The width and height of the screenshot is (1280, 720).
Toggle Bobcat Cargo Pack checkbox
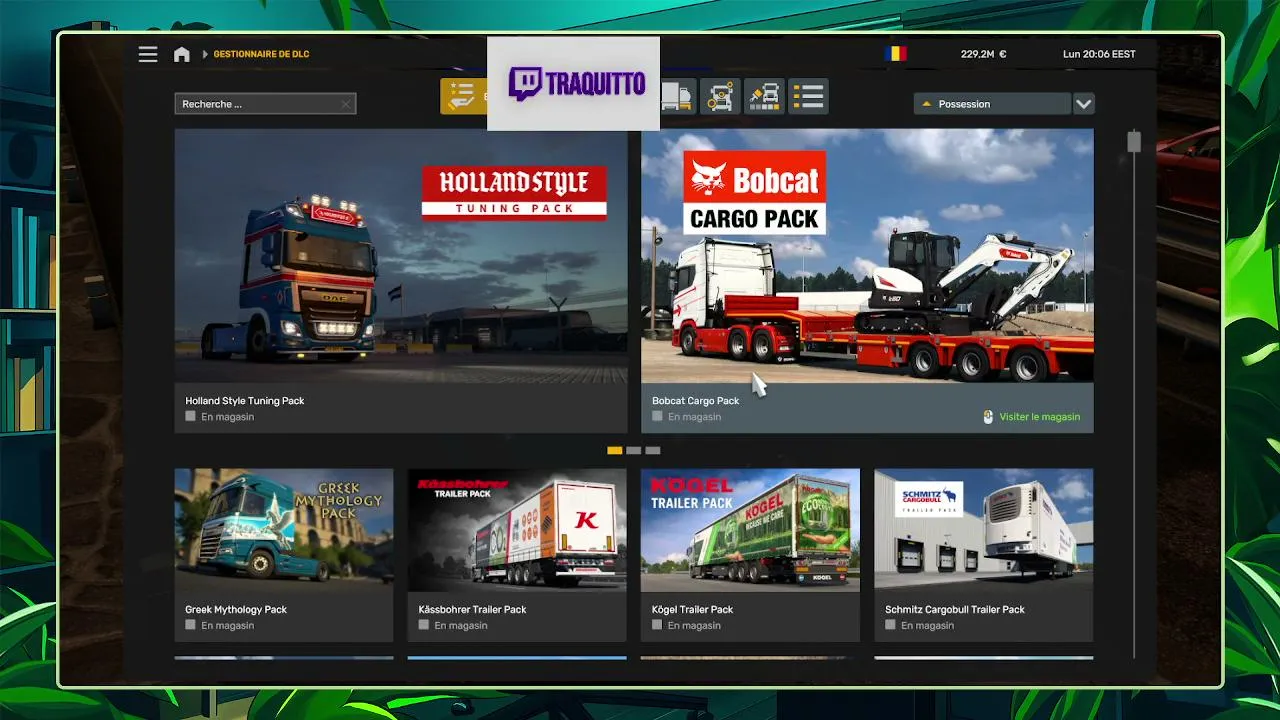(x=658, y=416)
